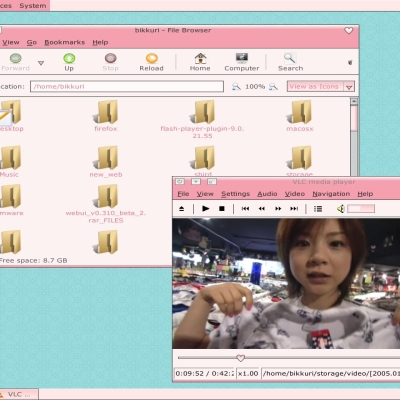Click the Reload icon in File Browser

152,59
